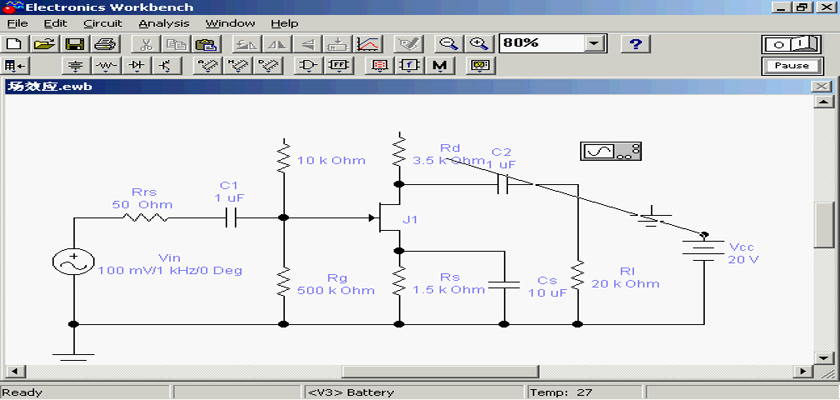
Task: Open the Analog ICs parts bin
Action: click(x=207, y=66)
